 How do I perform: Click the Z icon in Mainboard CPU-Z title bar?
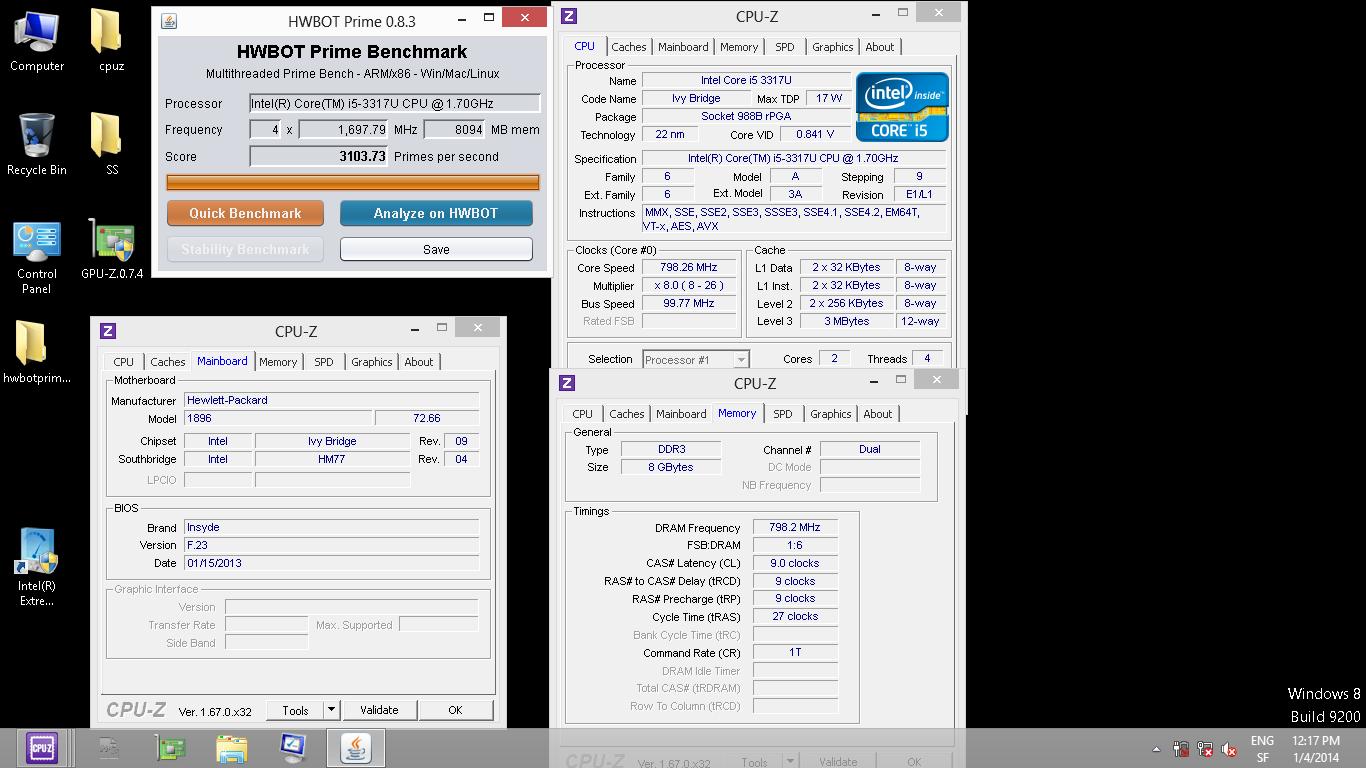108,331
